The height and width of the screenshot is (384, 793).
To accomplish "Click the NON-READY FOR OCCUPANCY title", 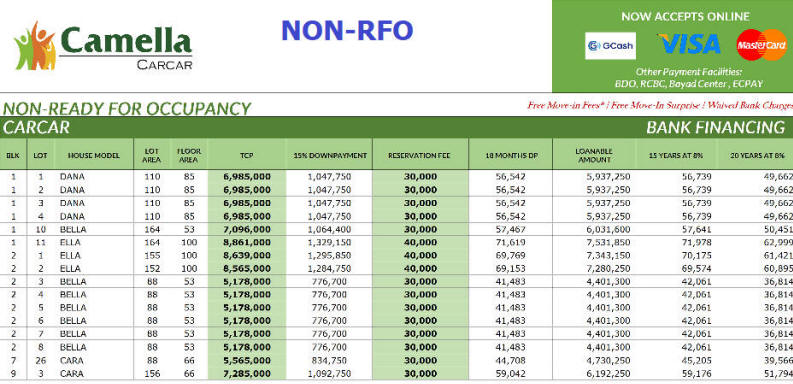I will click(x=127, y=108).
